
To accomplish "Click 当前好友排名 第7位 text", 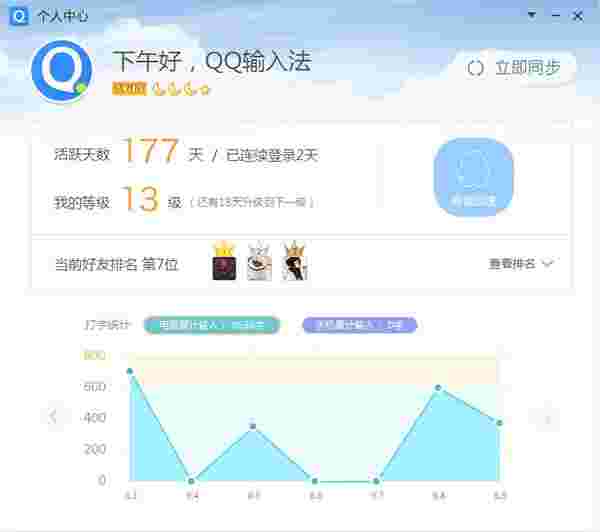I will (x=117, y=264).
